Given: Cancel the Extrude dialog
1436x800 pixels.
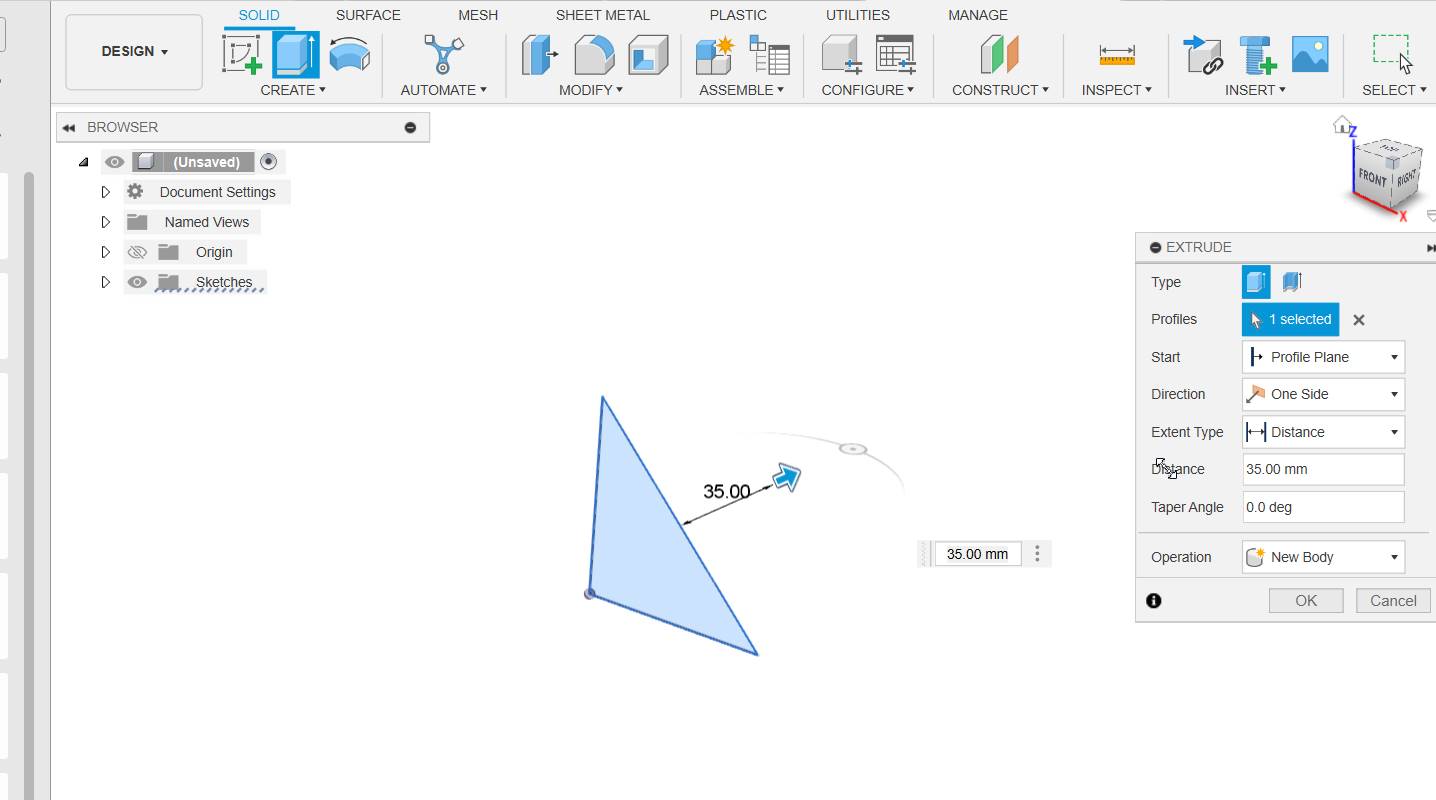Looking at the screenshot, I should coord(1393,601).
